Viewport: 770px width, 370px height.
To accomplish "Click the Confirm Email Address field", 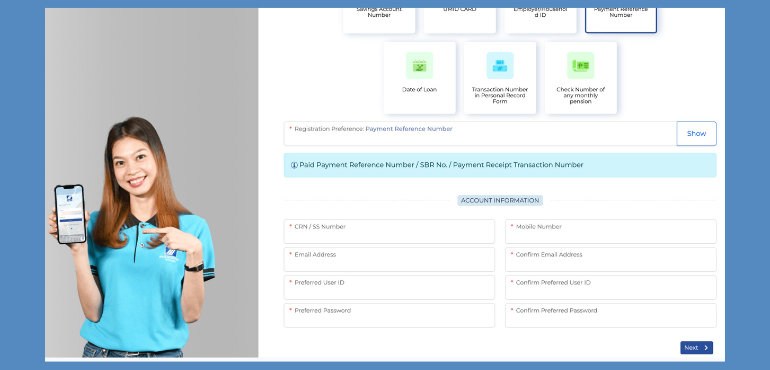I will tap(610, 259).
